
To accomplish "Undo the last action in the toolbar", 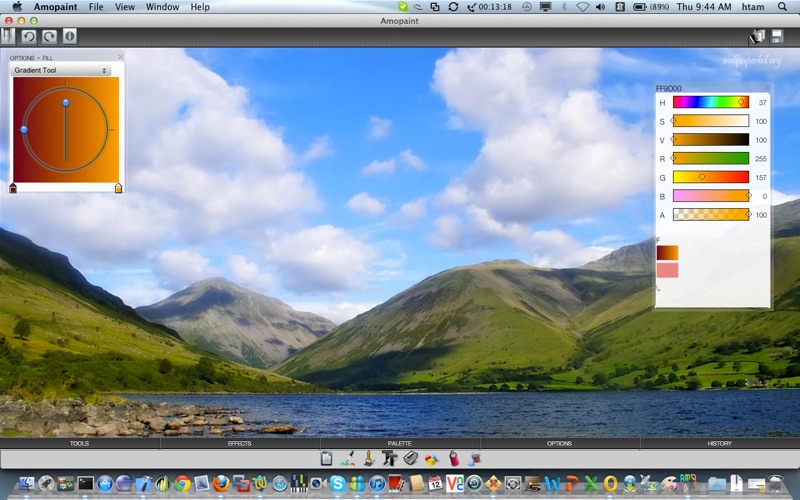I will click(x=29, y=36).
